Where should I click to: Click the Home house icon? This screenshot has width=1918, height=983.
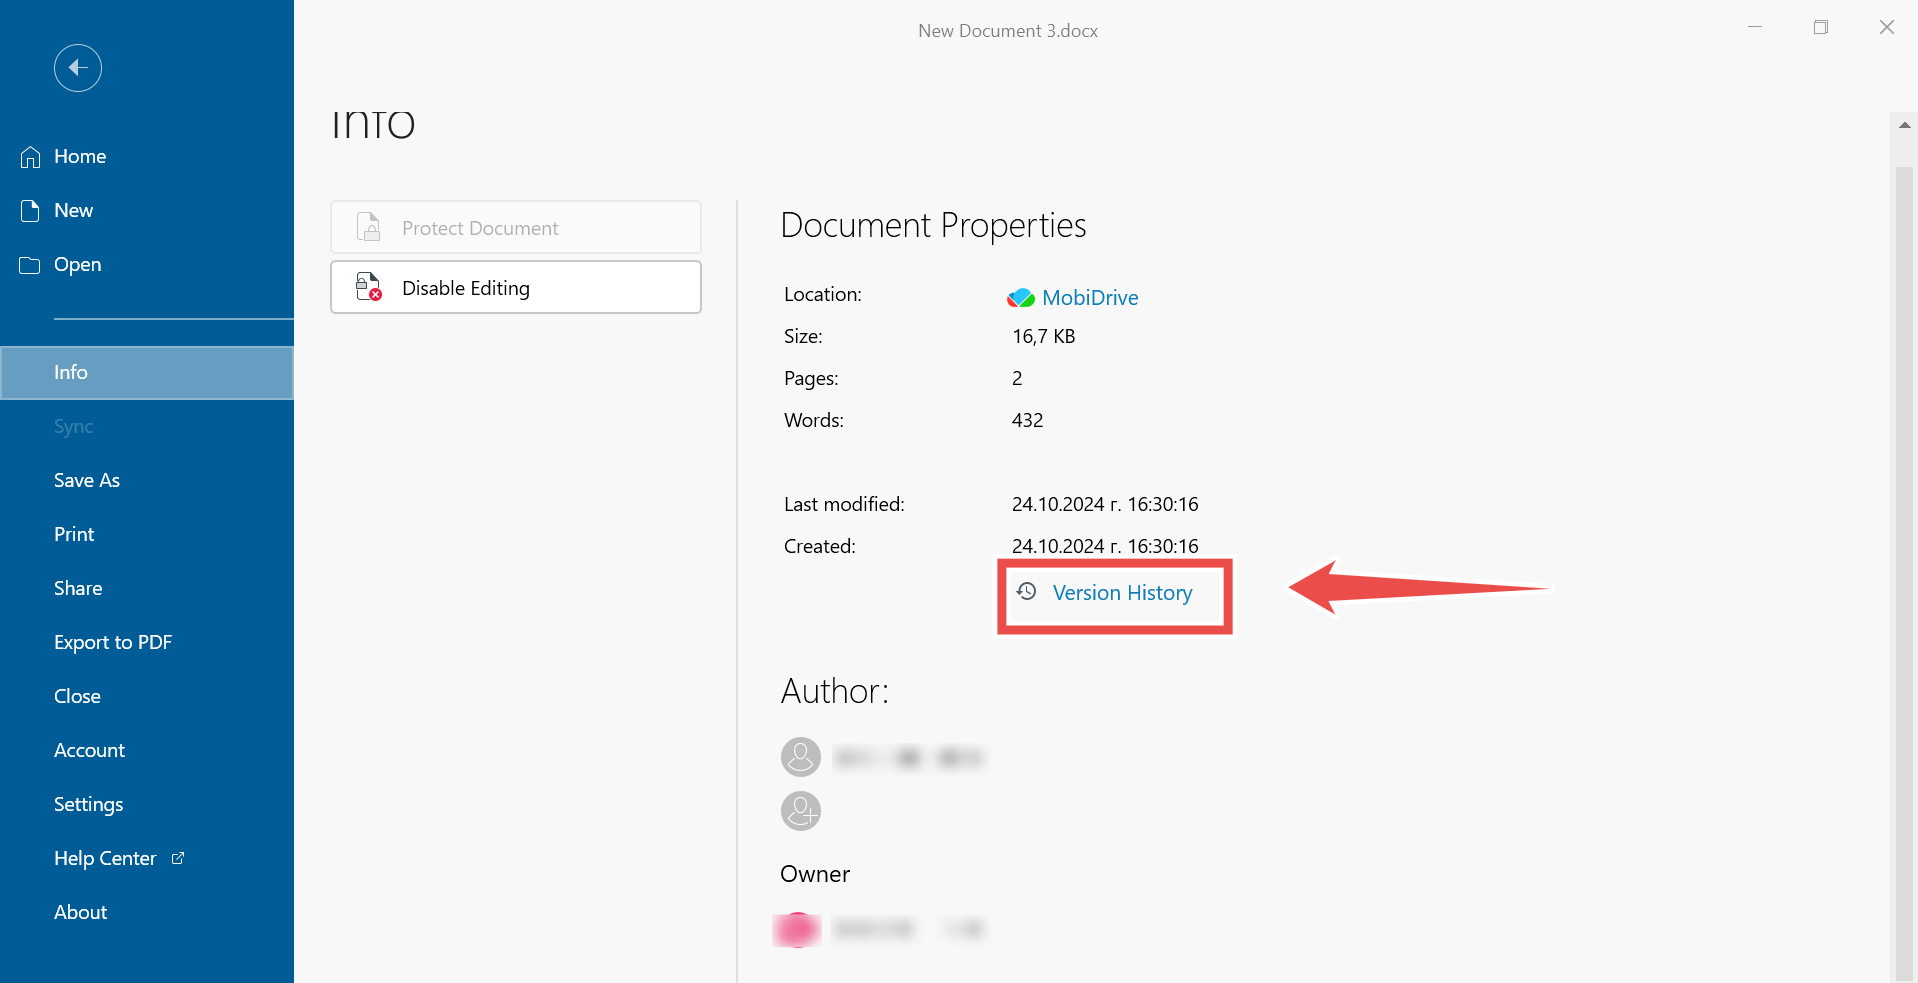(x=30, y=157)
